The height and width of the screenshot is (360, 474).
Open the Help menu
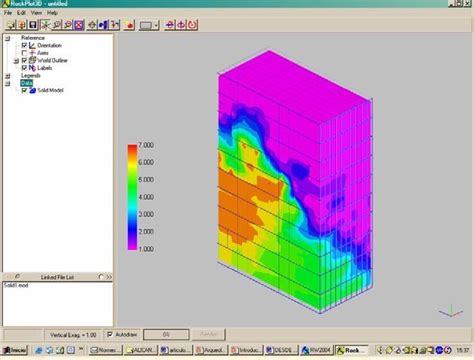click(x=52, y=13)
